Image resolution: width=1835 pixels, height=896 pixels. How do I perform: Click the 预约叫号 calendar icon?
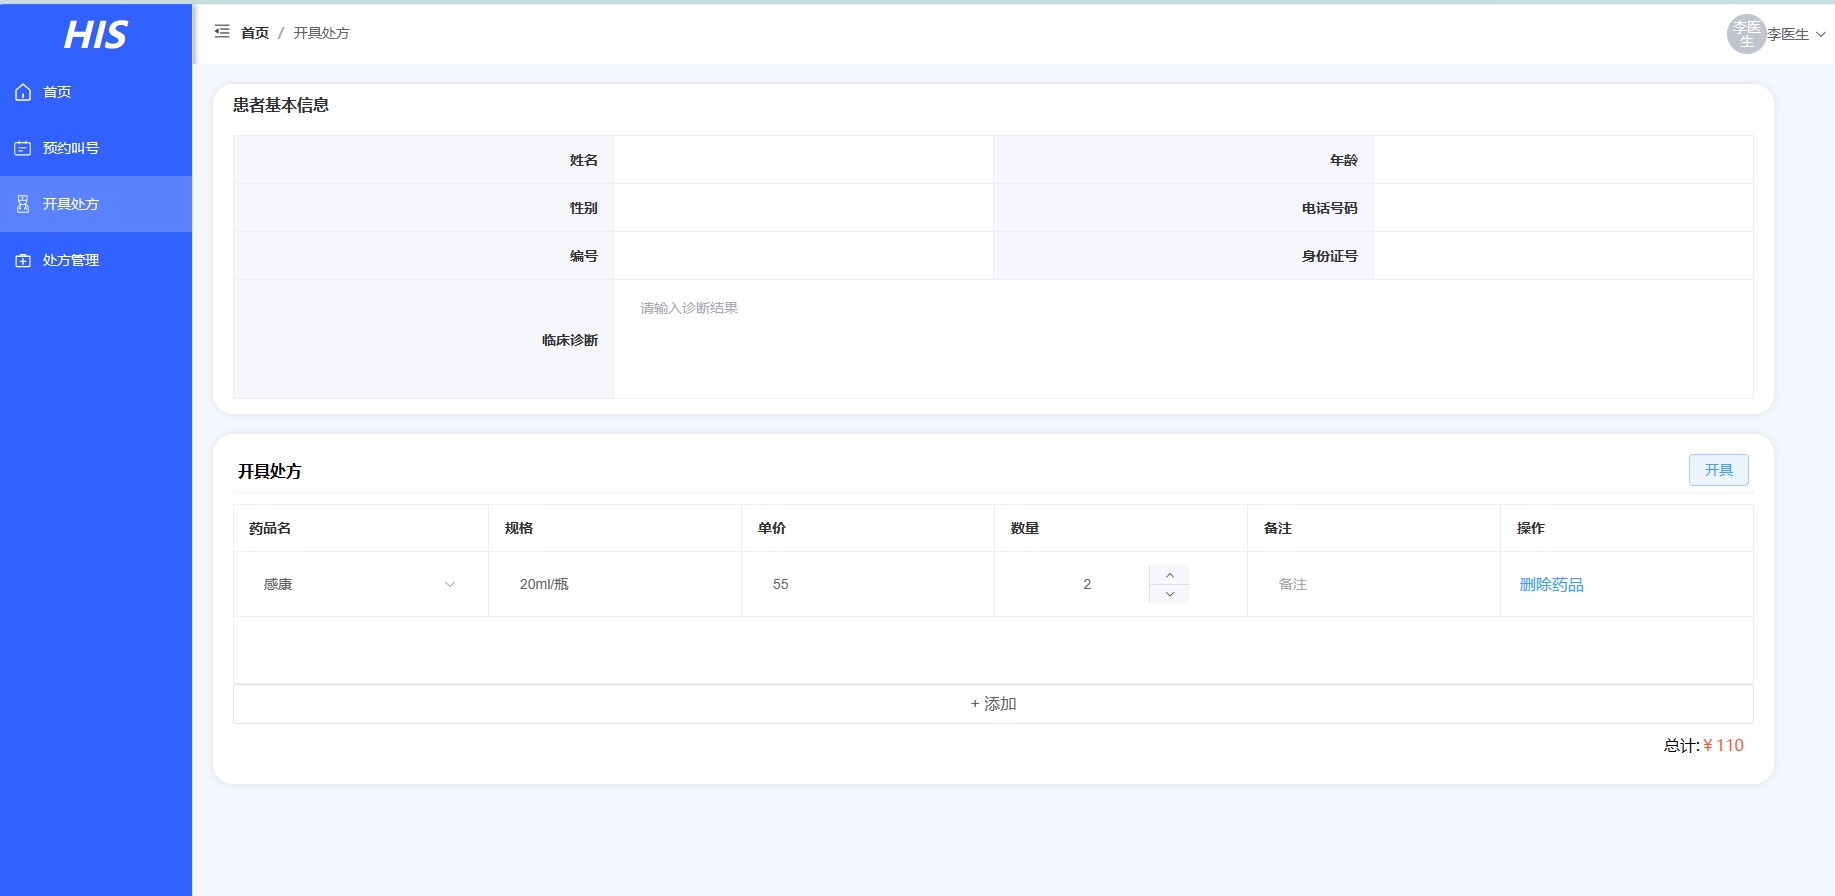(x=23, y=148)
